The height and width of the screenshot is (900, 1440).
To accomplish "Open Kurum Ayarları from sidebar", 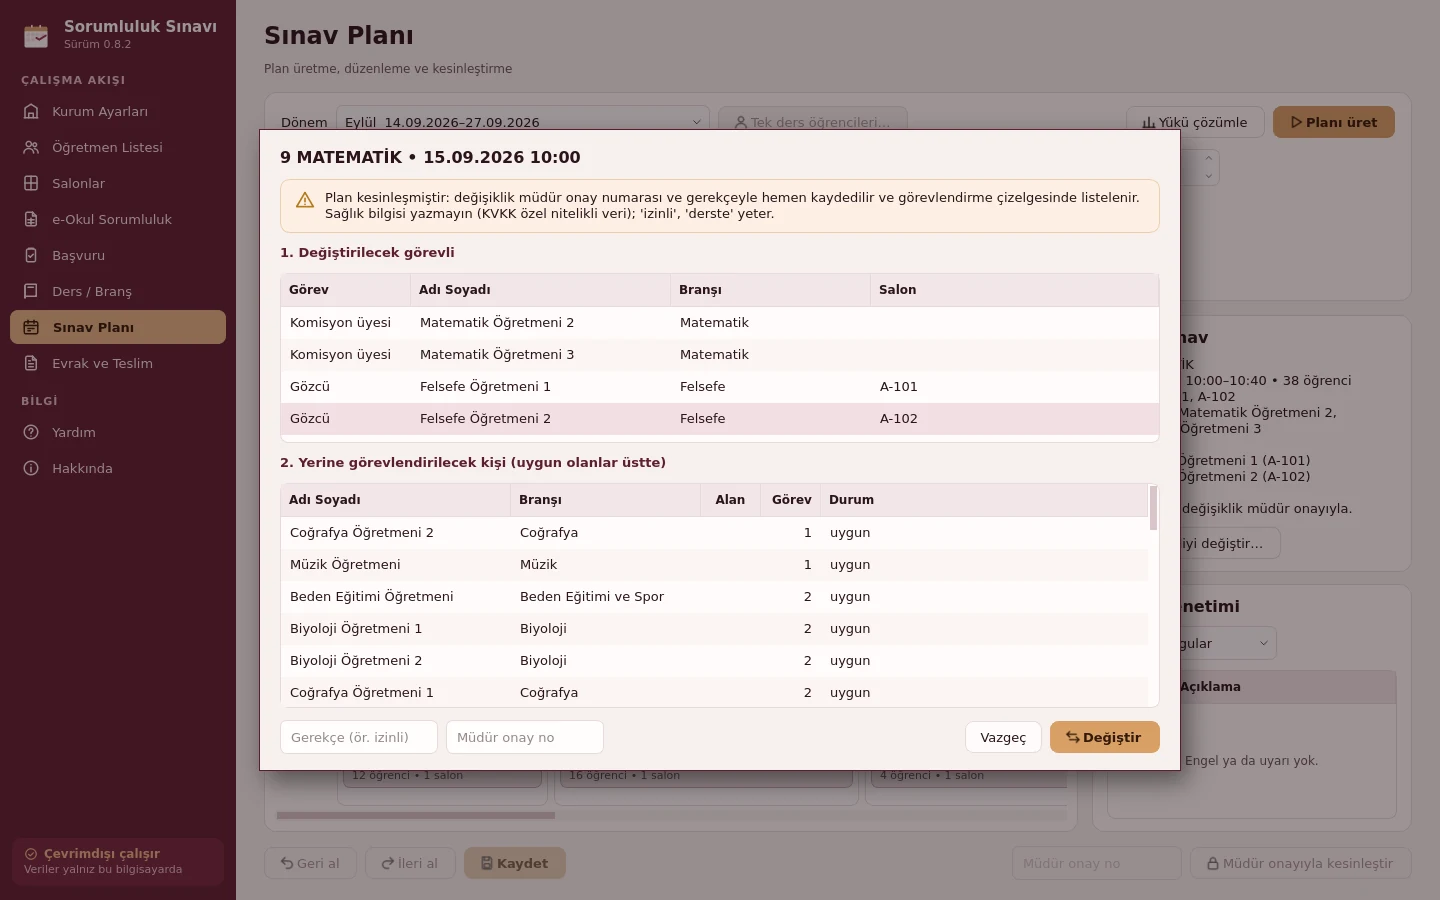I will [118, 111].
